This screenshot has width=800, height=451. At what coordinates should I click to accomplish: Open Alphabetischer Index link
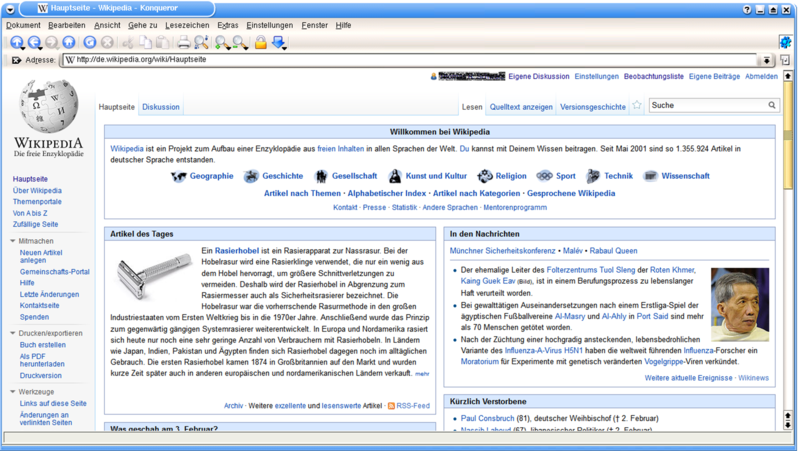pos(387,193)
